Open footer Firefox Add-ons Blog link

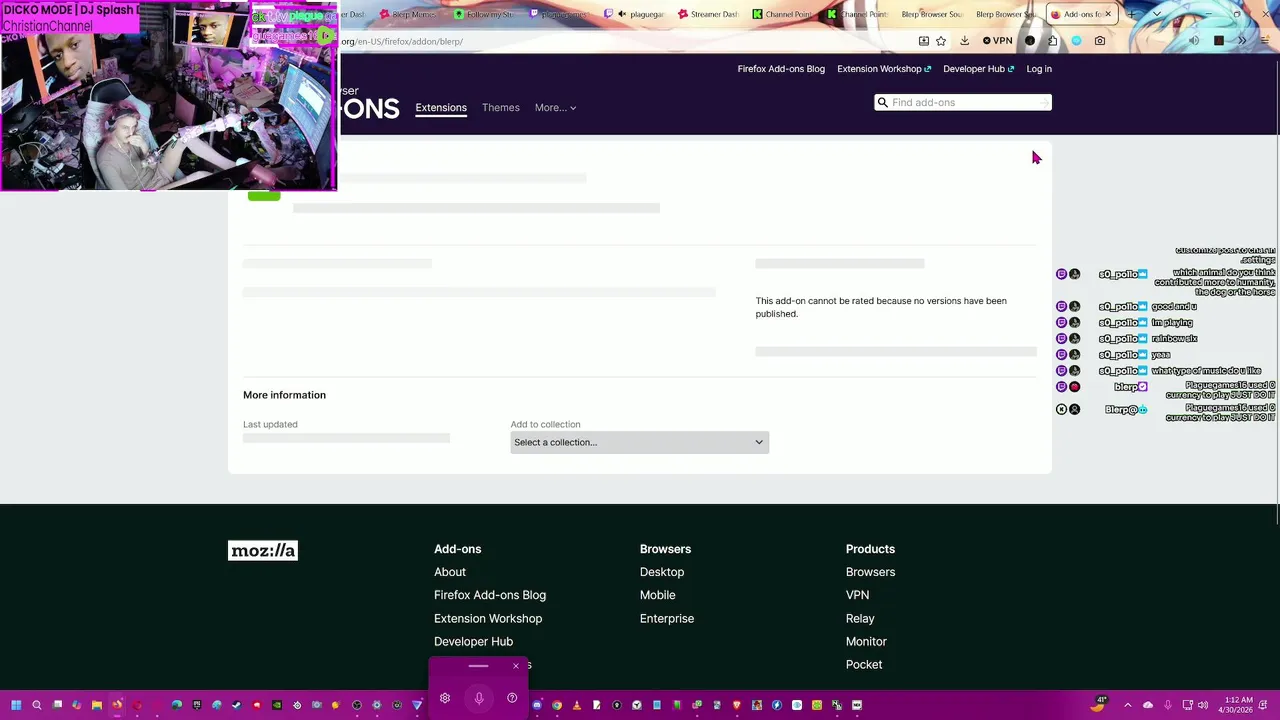(x=490, y=595)
